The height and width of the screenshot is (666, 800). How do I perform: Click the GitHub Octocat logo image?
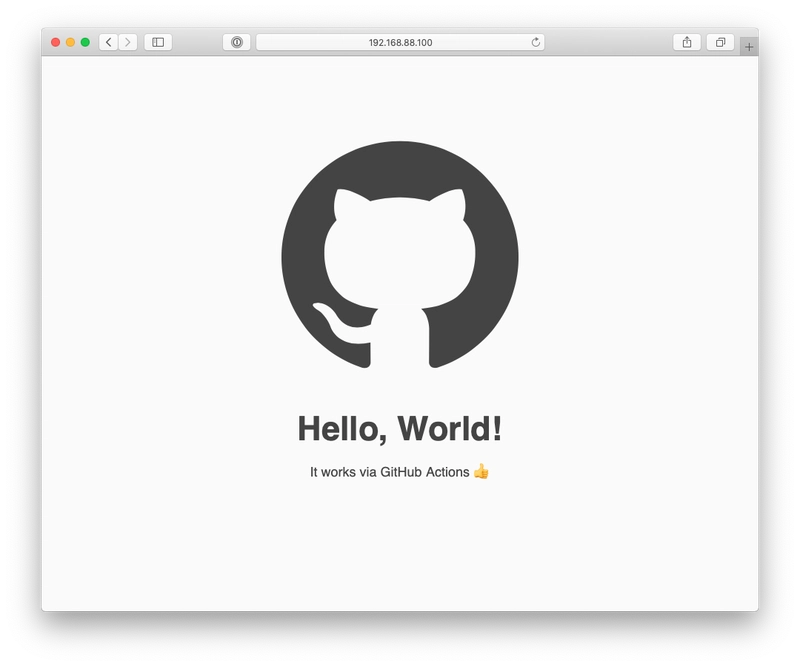coord(400,255)
